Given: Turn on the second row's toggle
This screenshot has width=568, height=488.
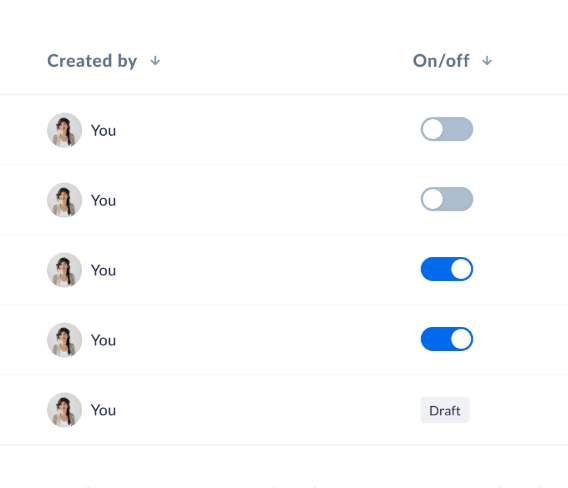Looking at the screenshot, I should pos(447,199).
